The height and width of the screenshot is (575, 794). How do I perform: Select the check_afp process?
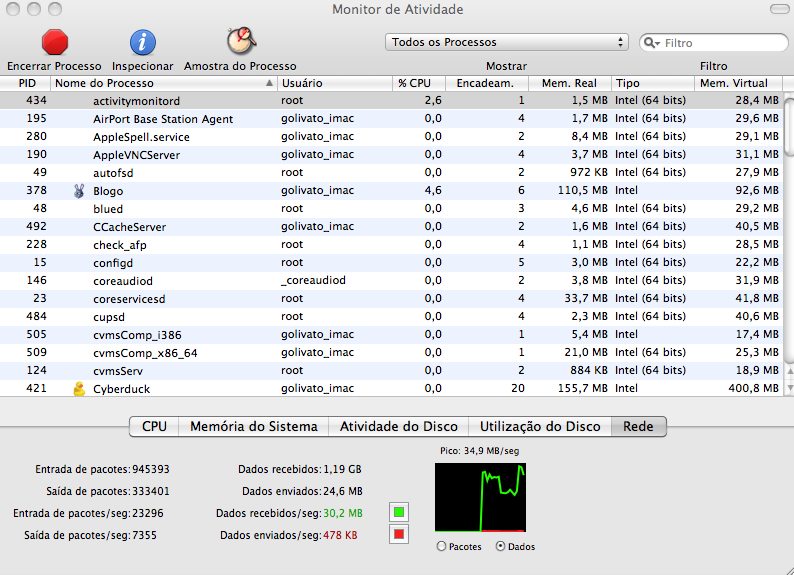pos(120,245)
